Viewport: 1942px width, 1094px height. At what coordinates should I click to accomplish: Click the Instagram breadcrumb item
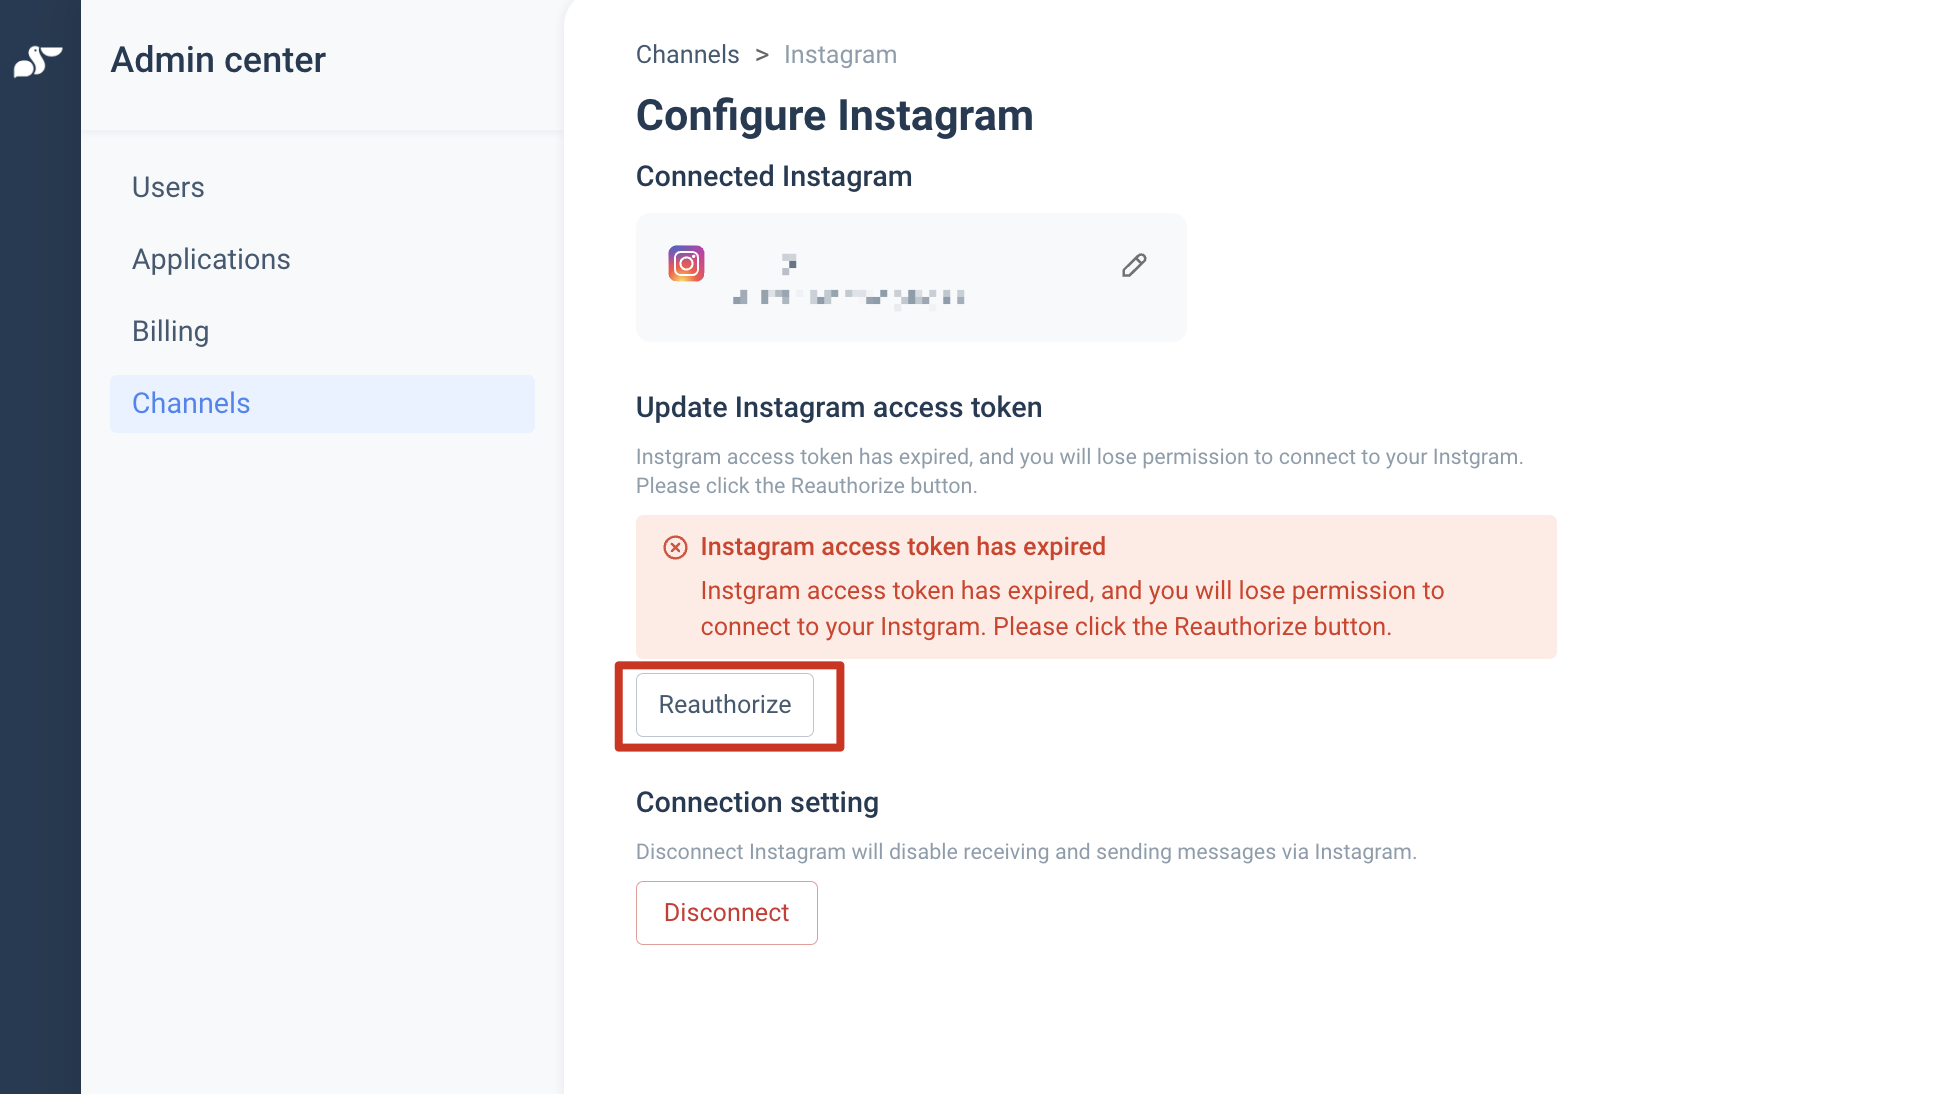(x=840, y=54)
